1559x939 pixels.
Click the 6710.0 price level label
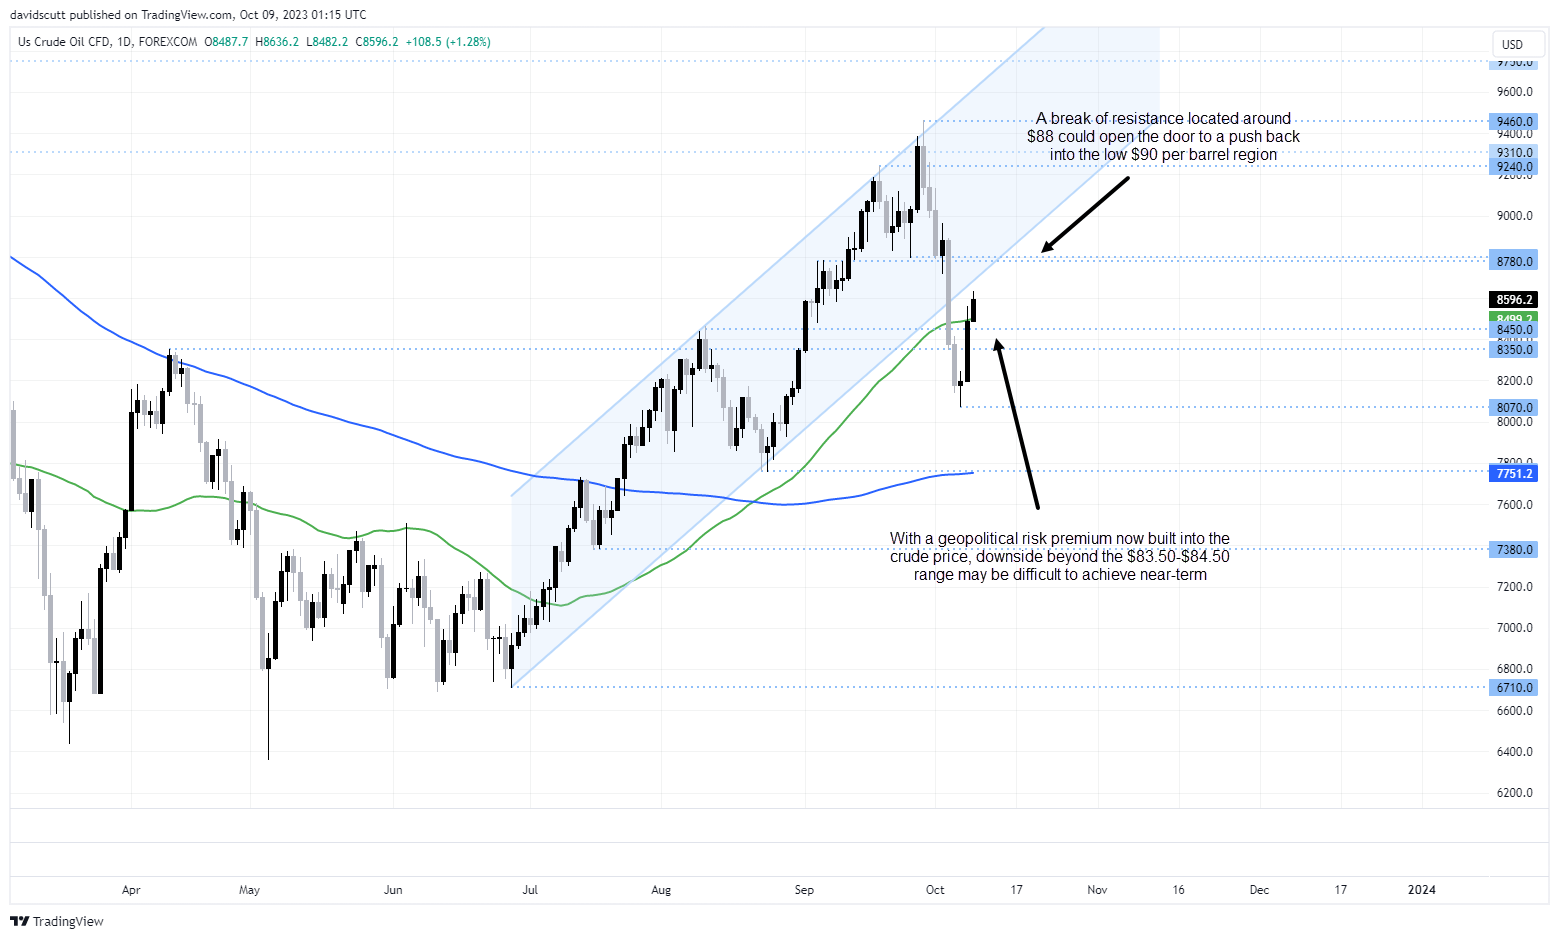(x=1514, y=688)
